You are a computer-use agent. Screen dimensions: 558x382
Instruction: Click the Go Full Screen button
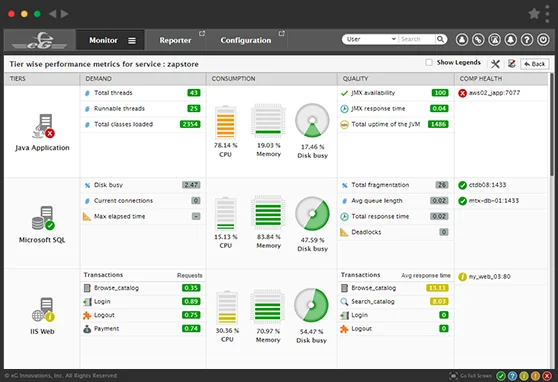tap(471, 376)
